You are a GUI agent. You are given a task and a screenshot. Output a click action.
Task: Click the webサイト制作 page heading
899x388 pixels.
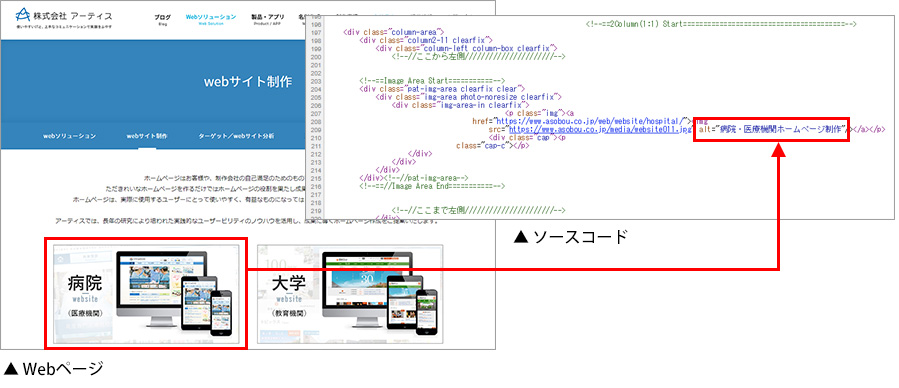point(247,82)
